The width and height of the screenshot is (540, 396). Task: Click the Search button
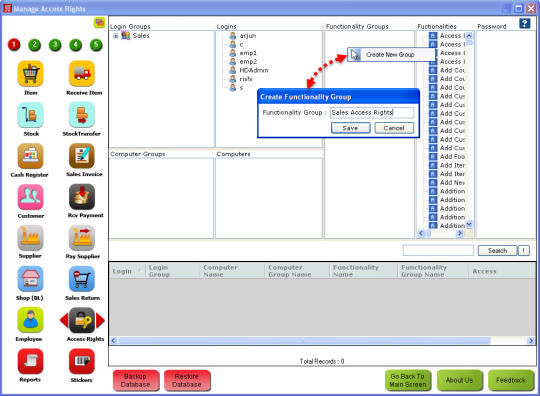[x=497, y=251]
